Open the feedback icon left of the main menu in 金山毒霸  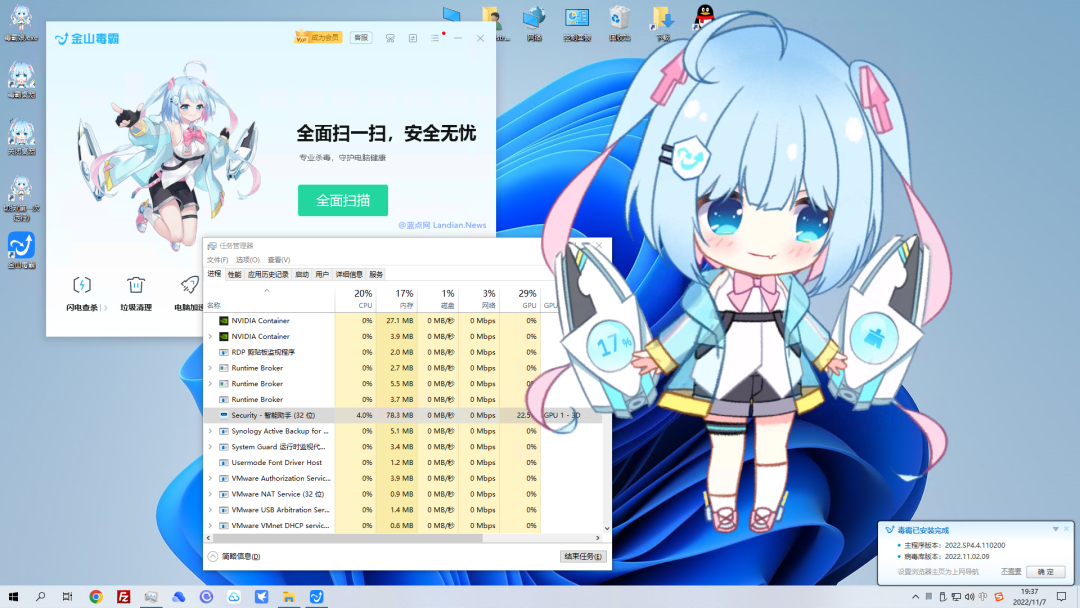413,38
